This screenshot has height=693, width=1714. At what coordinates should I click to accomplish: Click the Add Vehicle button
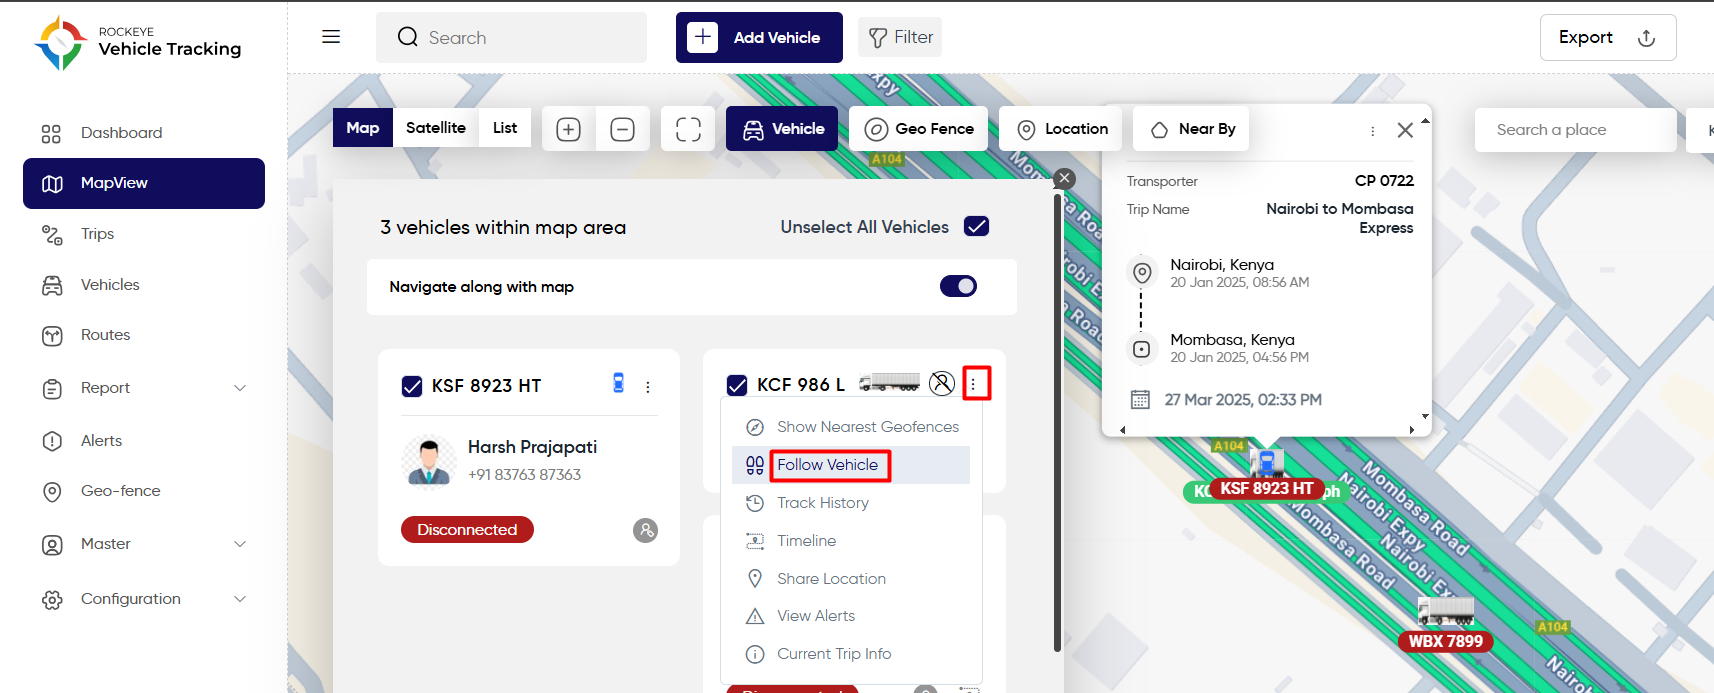coord(759,37)
